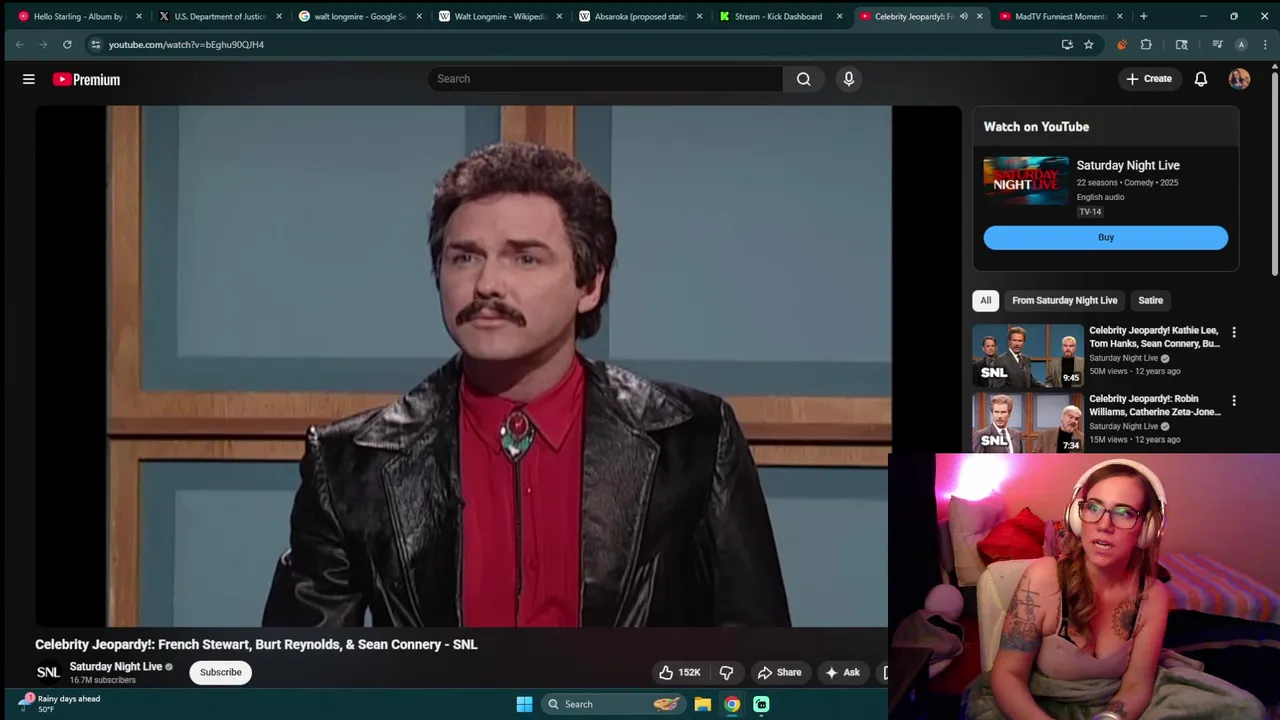Switch to the Walt Longmire Wikipedia tab
This screenshot has width=1280, height=720.
tap(498, 16)
